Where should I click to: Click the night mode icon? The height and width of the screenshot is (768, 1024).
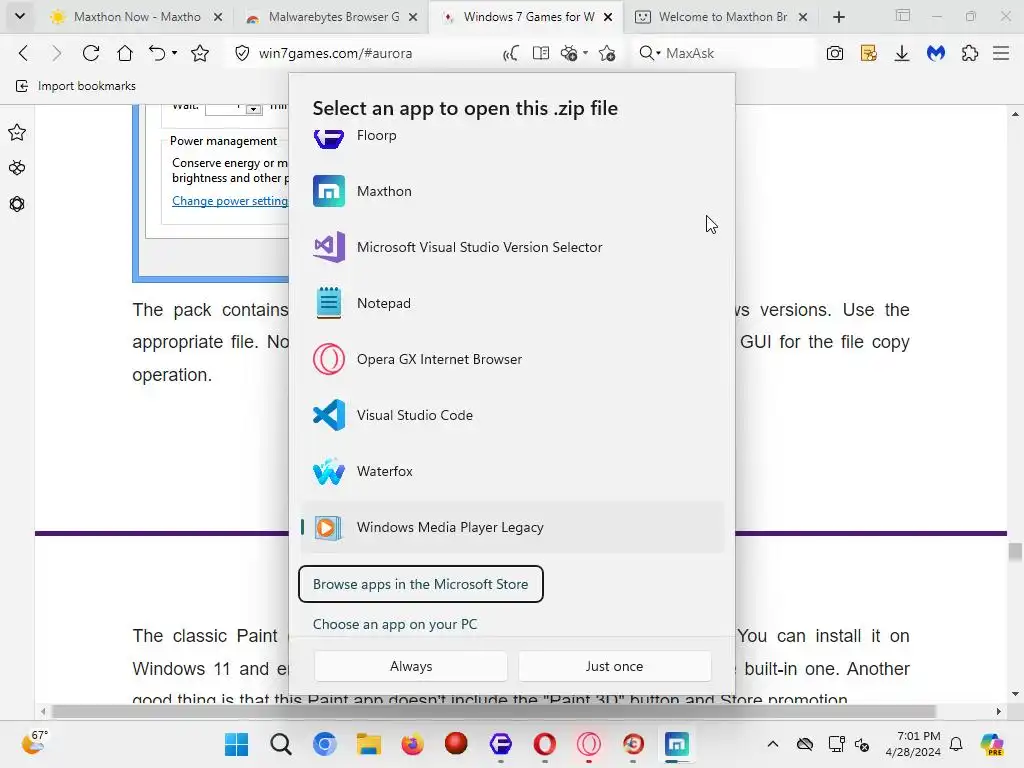pos(569,54)
